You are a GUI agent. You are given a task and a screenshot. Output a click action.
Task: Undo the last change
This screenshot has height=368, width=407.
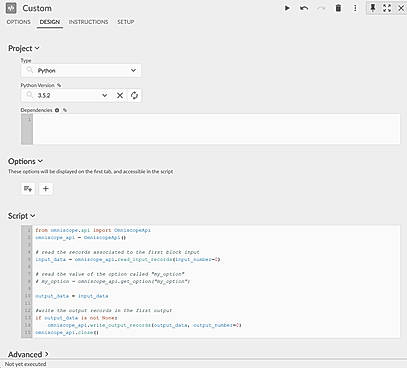(x=304, y=8)
